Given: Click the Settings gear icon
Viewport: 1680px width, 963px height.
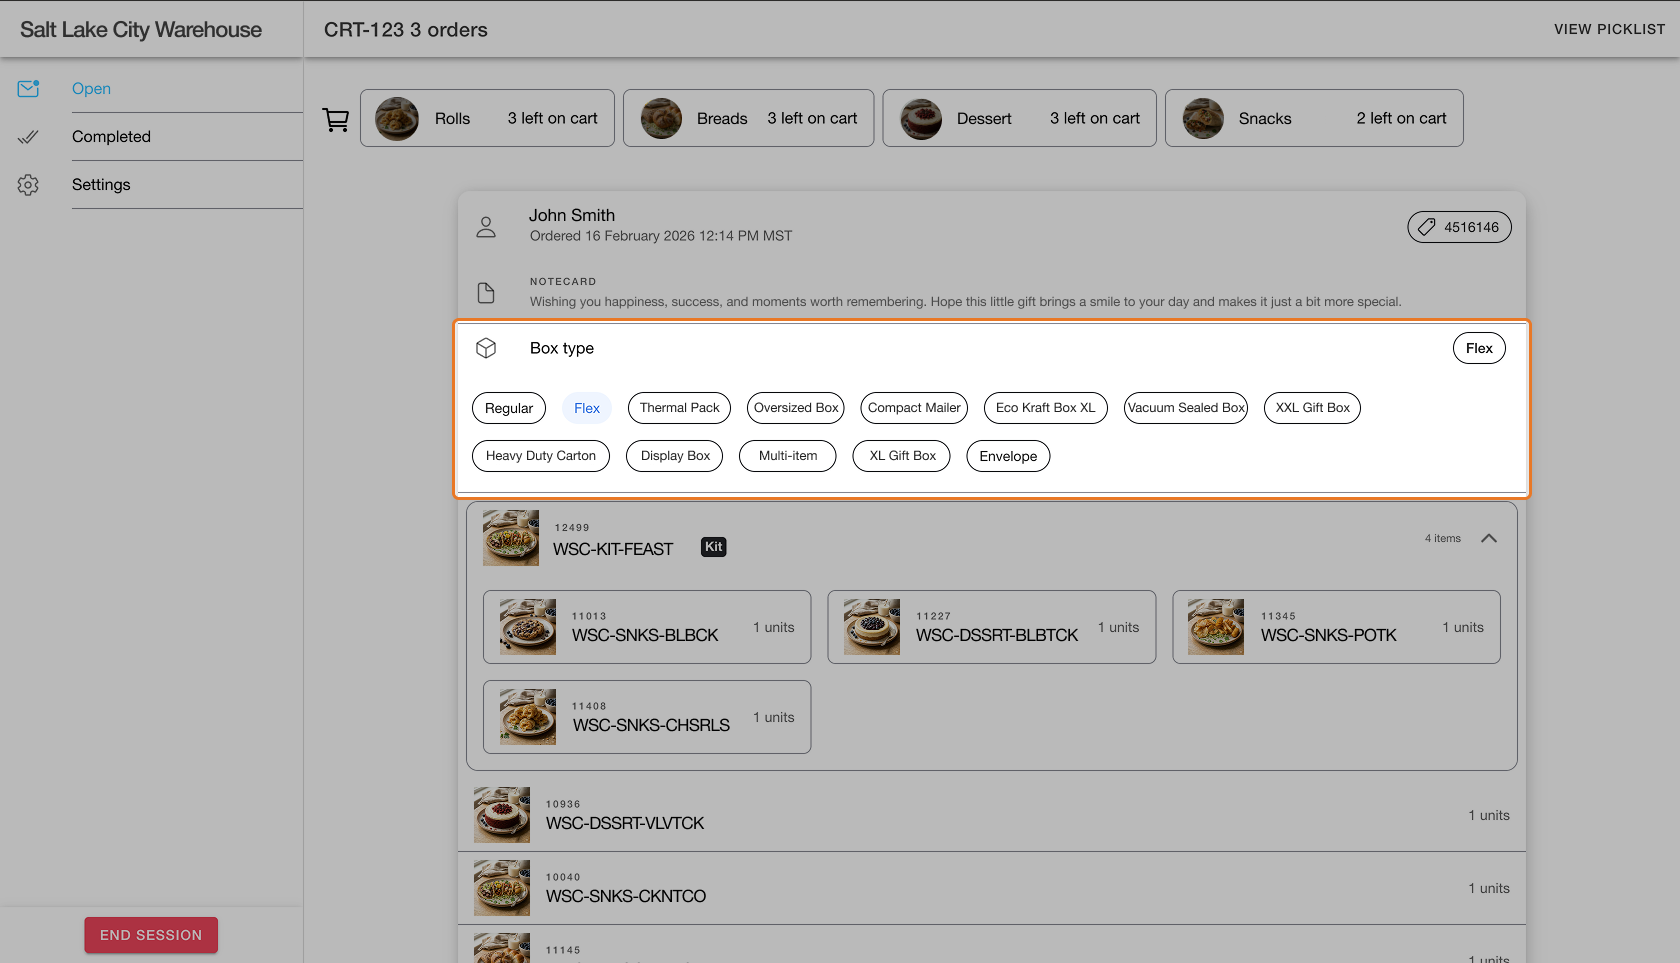Looking at the screenshot, I should [x=28, y=185].
